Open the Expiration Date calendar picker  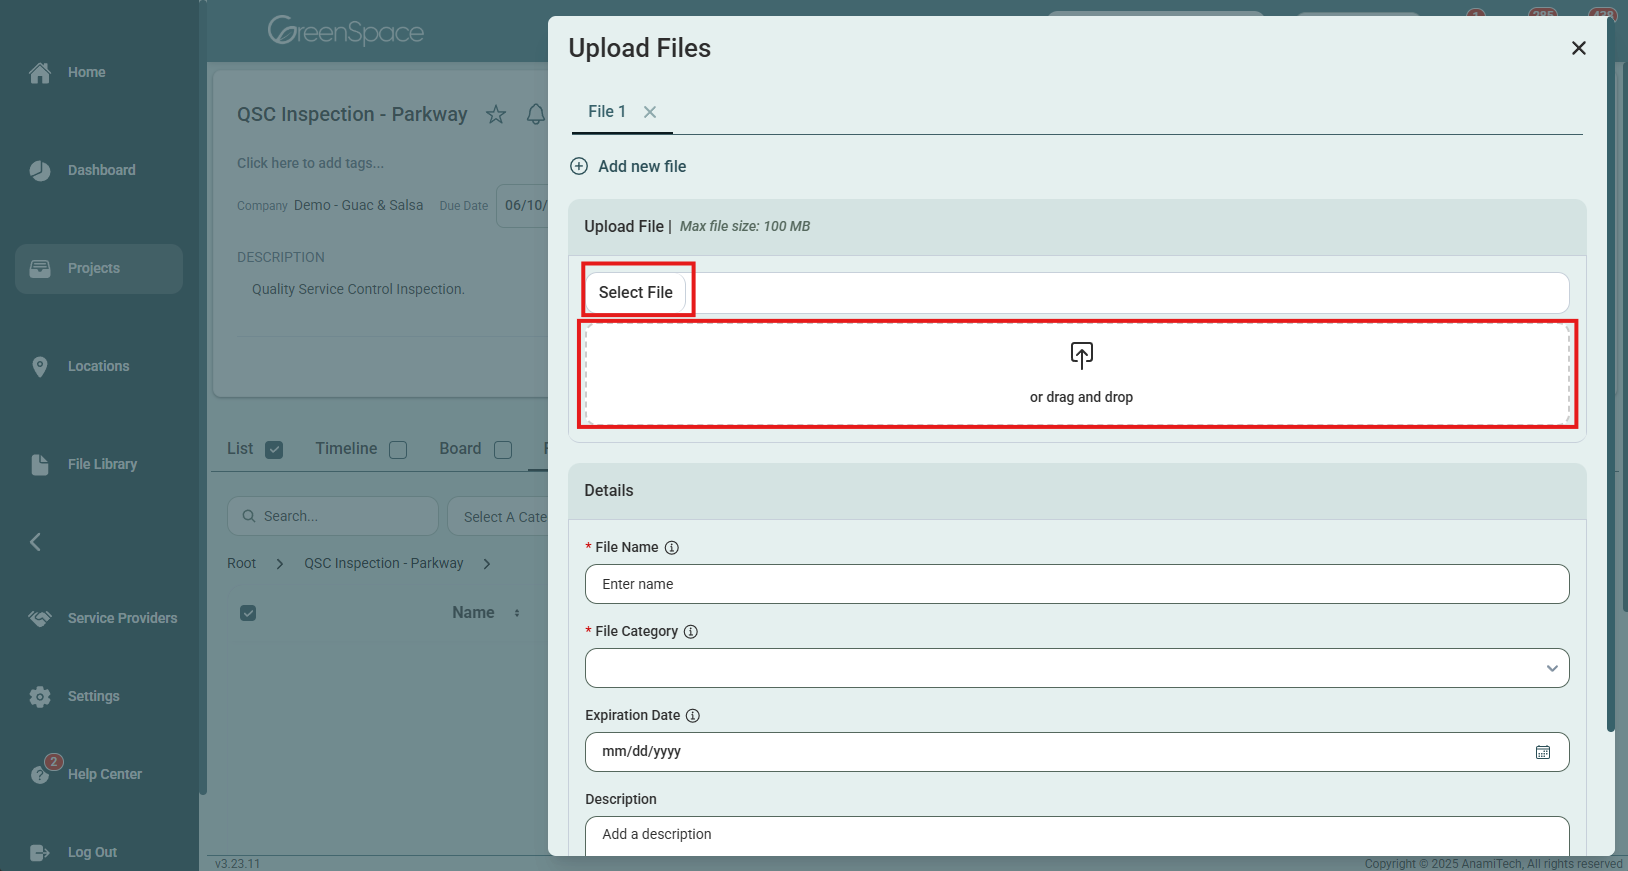[x=1542, y=752]
